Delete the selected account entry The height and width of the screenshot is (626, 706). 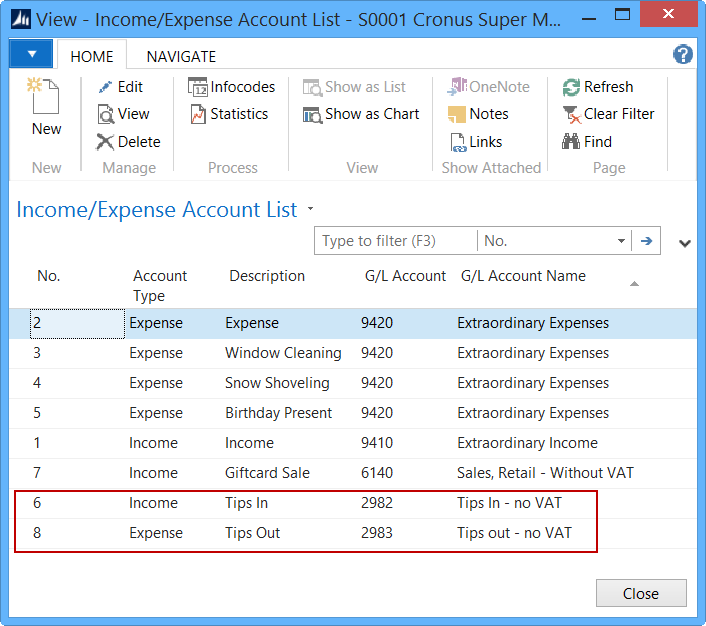pos(127,142)
